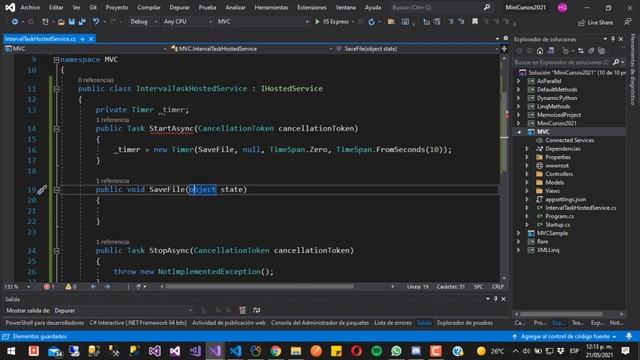Viewport: 640px width, 360px height.
Task: Switch to PowerShell para desarrolladores tab
Action: tap(44, 323)
